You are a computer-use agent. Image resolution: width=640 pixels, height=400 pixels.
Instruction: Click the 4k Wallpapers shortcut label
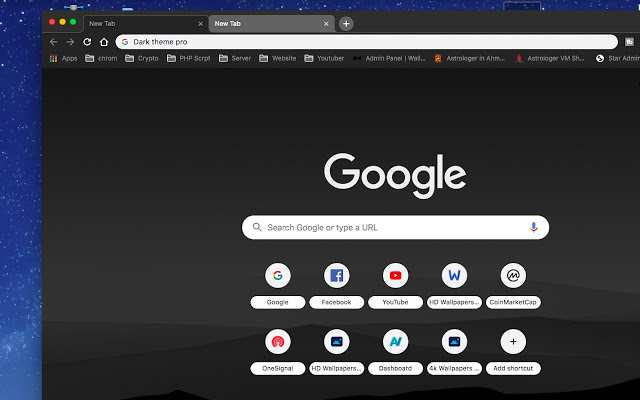[454, 368]
